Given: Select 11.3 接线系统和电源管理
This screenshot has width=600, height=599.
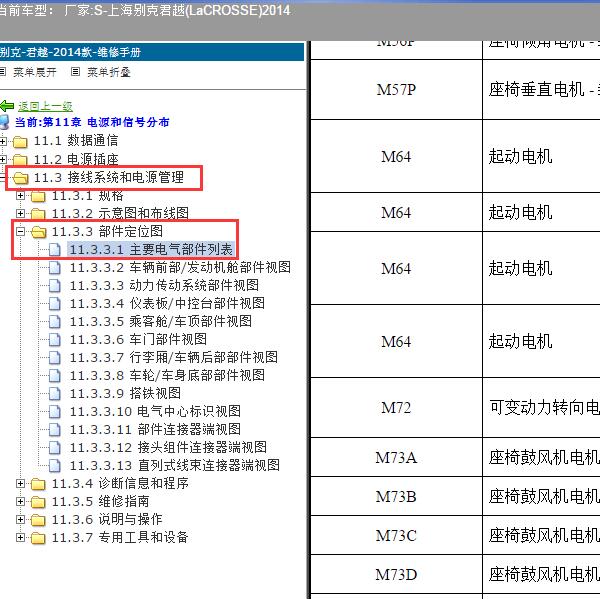Looking at the screenshot, I should (109, 177).
